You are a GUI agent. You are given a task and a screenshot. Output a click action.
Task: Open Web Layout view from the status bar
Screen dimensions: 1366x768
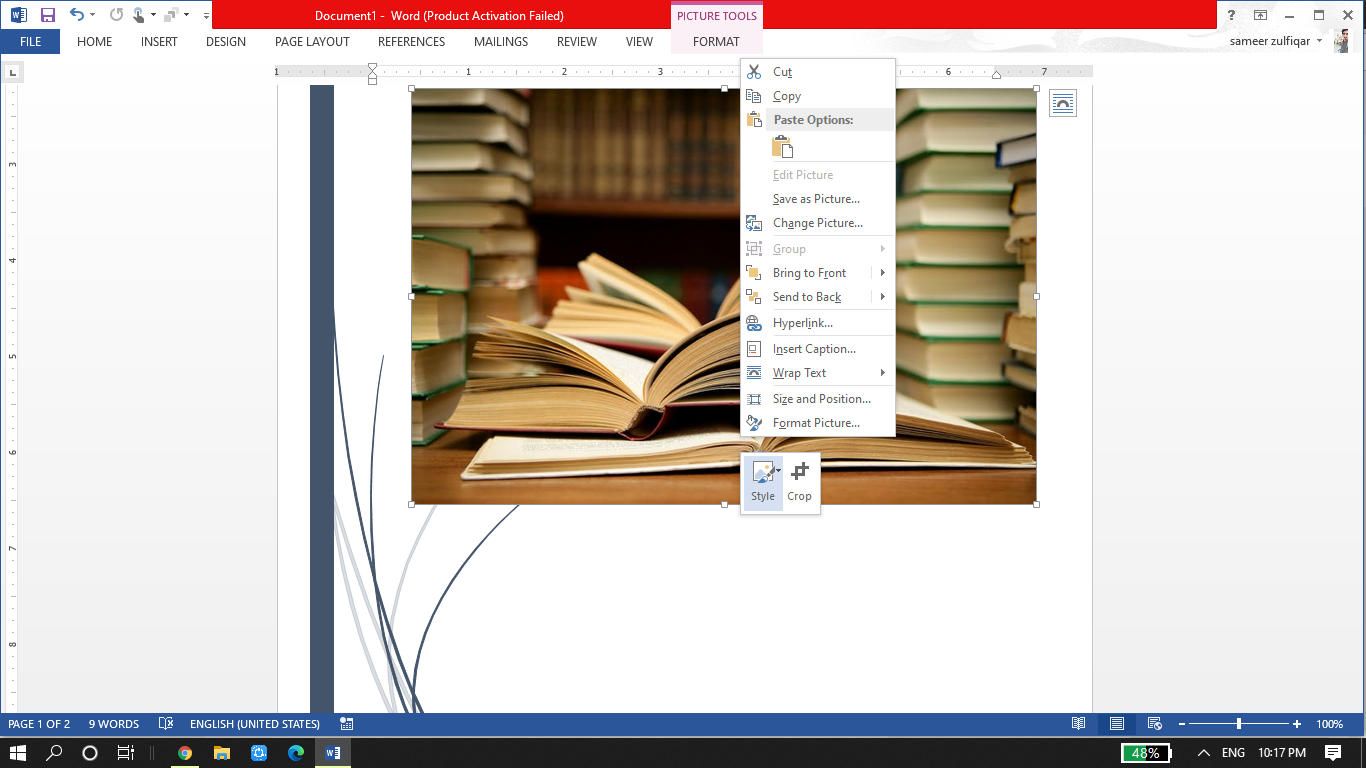(x=1155, y=723)
